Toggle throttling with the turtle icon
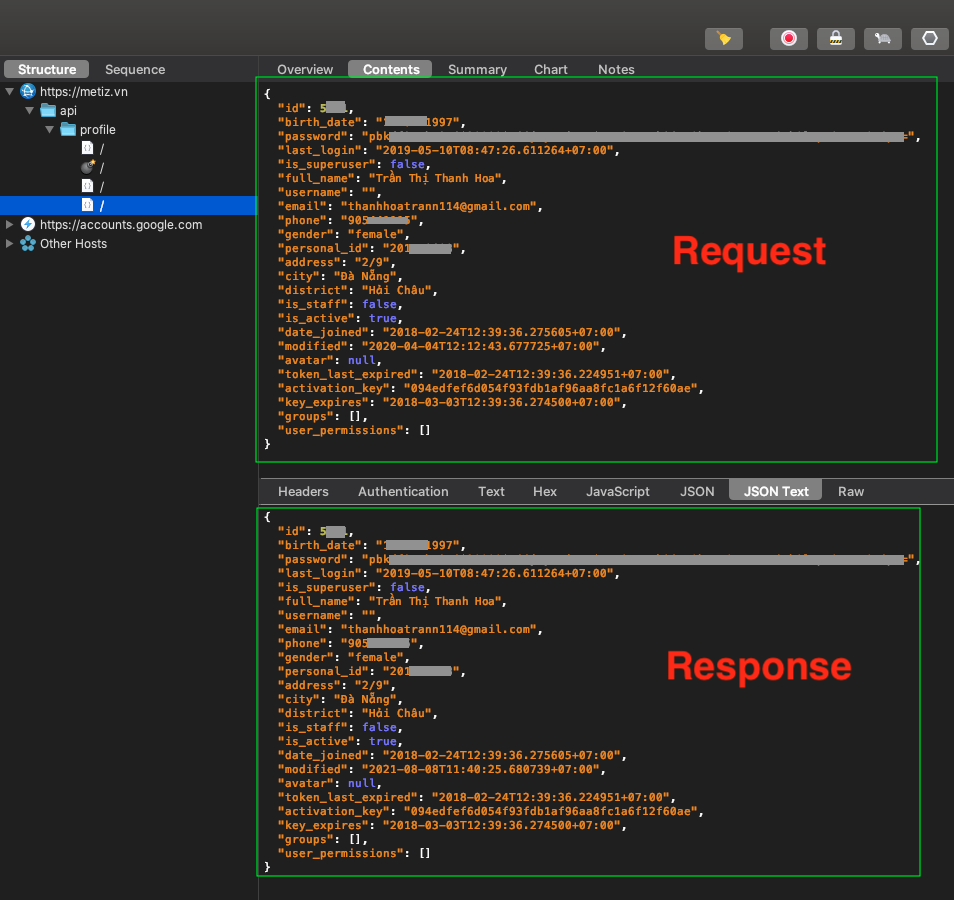 point(883,39)
